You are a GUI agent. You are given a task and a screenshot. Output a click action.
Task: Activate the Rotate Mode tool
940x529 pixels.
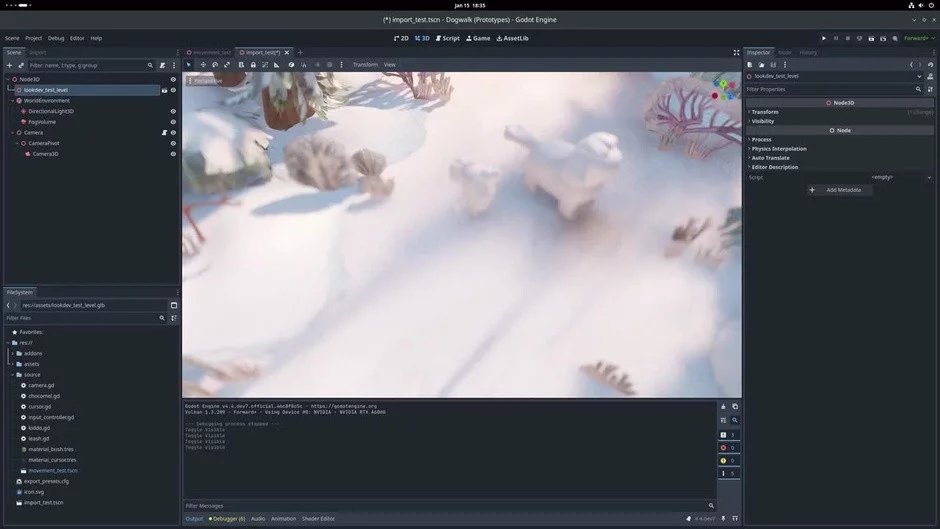point(215,65)
